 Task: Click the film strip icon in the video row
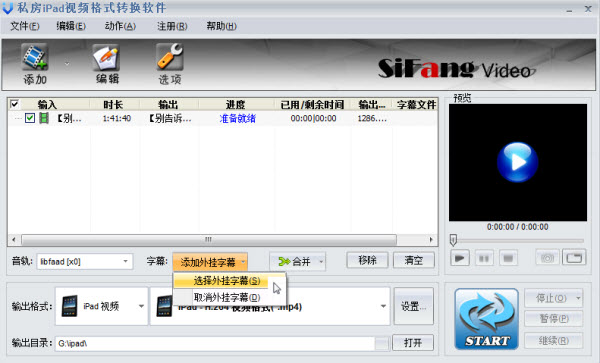[x=44, y=118]
